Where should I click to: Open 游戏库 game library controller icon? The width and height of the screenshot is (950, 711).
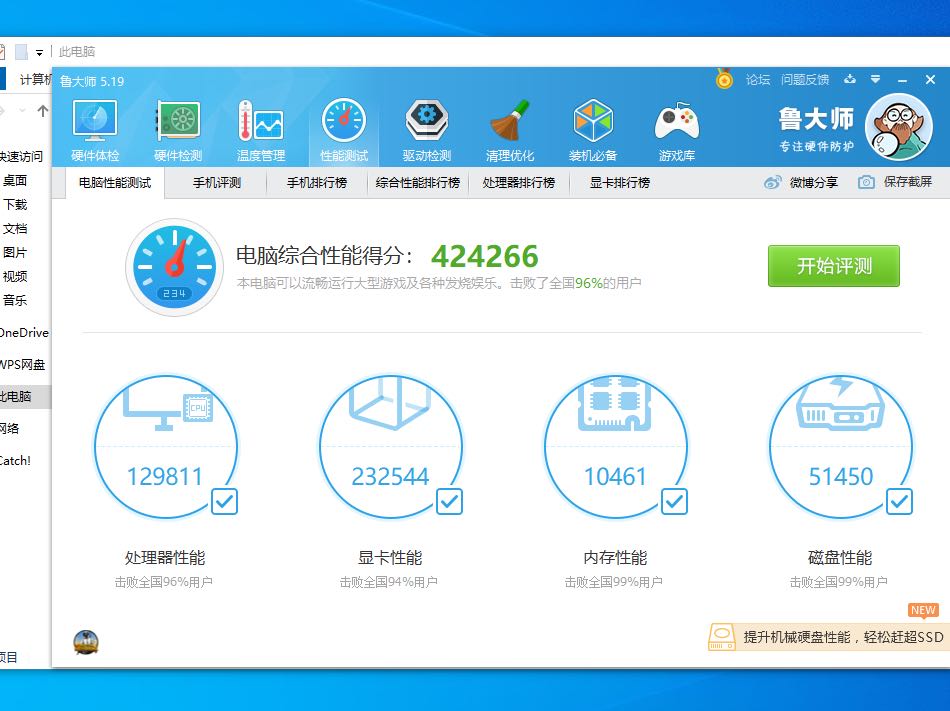click(677, 121)
